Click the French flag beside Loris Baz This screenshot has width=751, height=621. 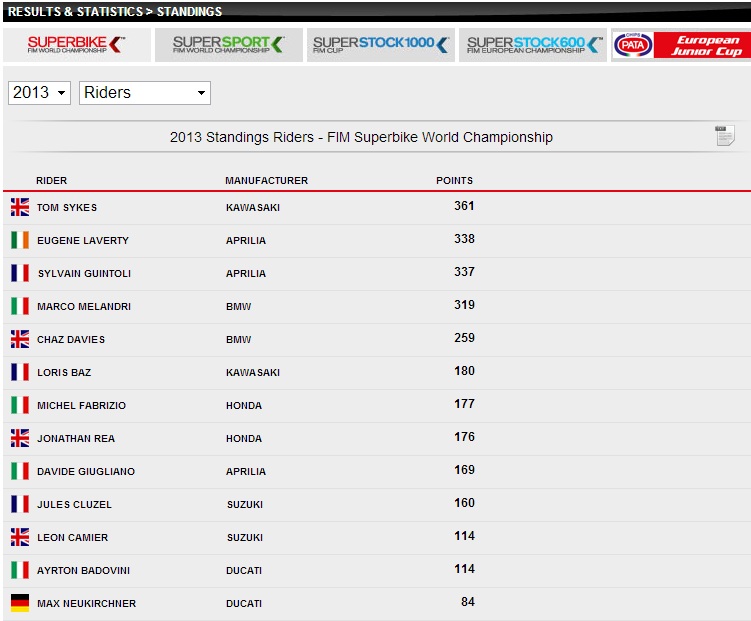[x=20, y=372]
